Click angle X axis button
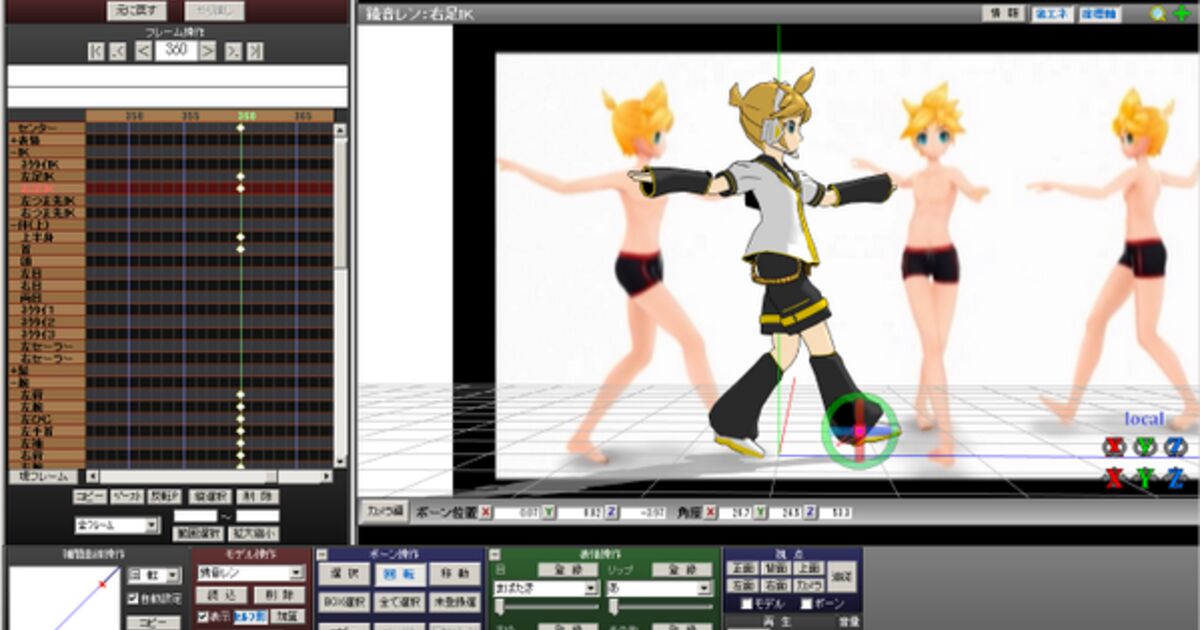Screen dimensions: 1200x630 (x=710, y=512)
